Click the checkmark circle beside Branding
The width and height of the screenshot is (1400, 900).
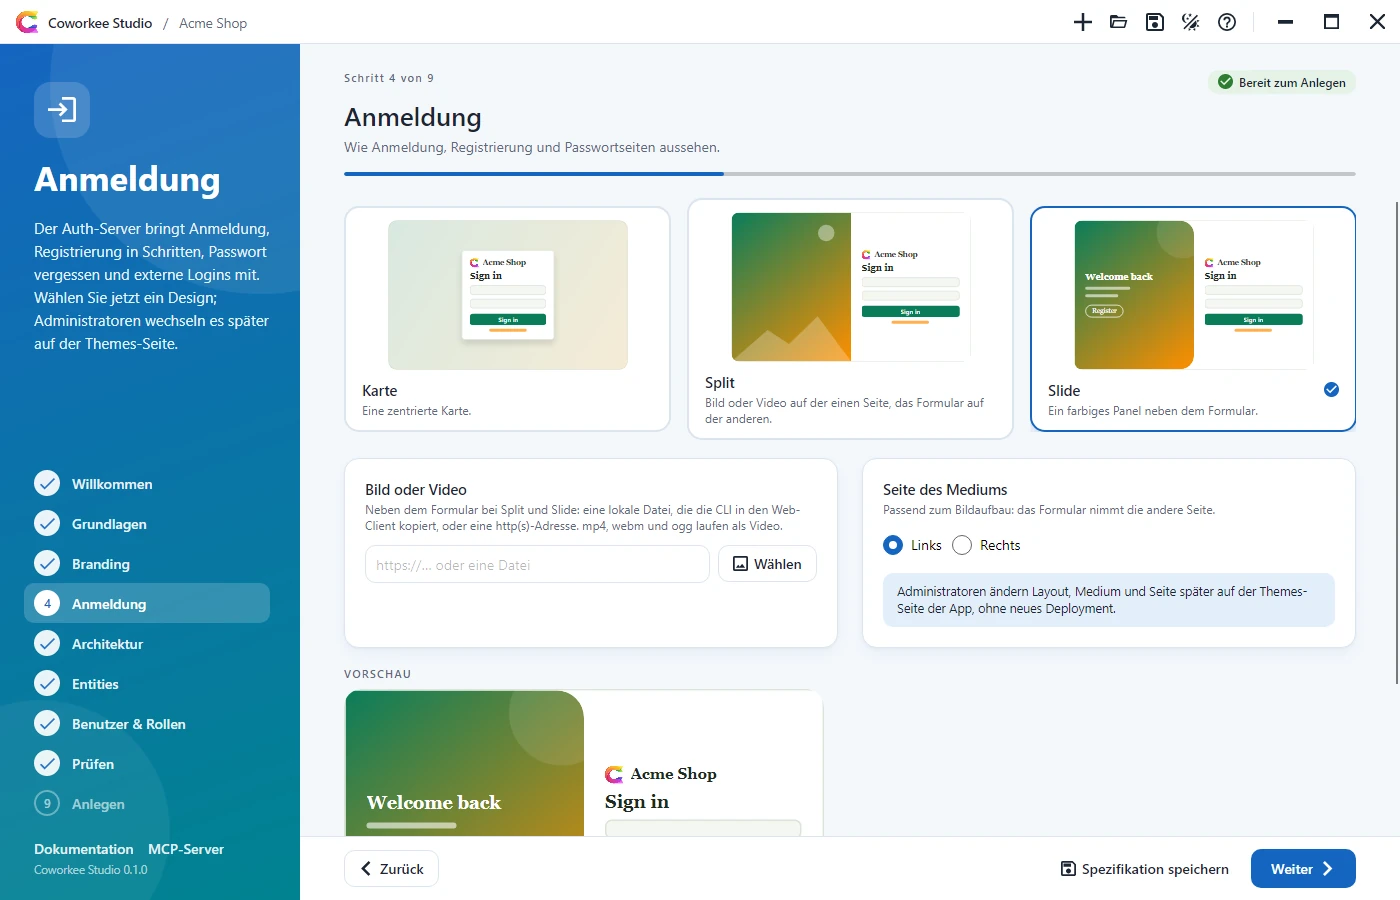47,563
